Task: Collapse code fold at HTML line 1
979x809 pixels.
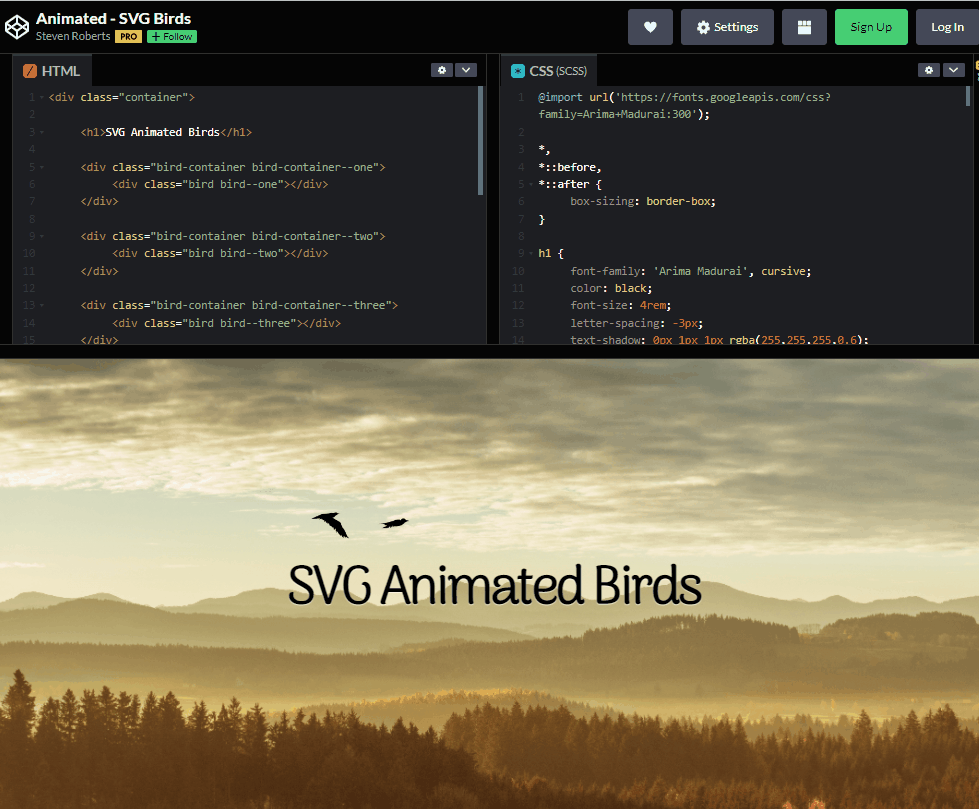Action: point(42,97)
